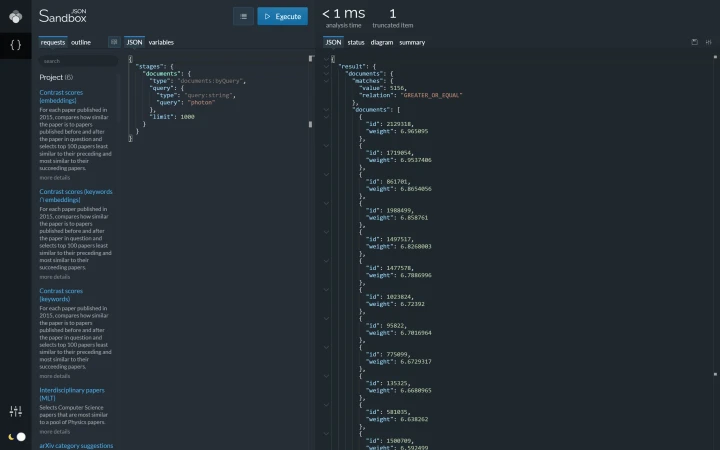Image resolution: width=720 pixels, height=450 pixels.
Task: Fold the object containing id 2129318
Action: click(x=326, y=117)
